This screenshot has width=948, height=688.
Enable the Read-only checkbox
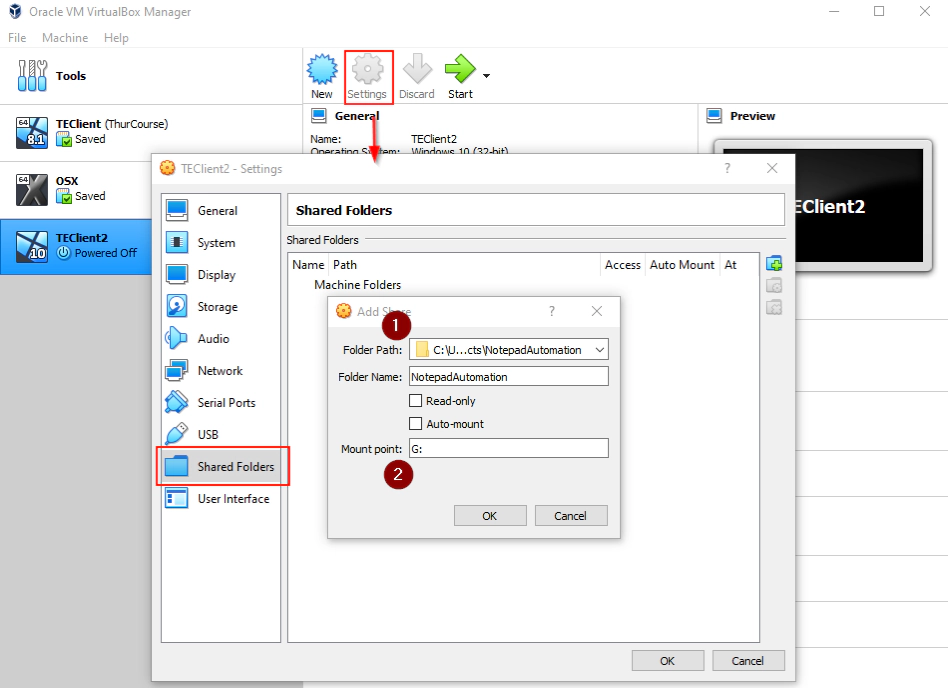[x=416, y=400]
